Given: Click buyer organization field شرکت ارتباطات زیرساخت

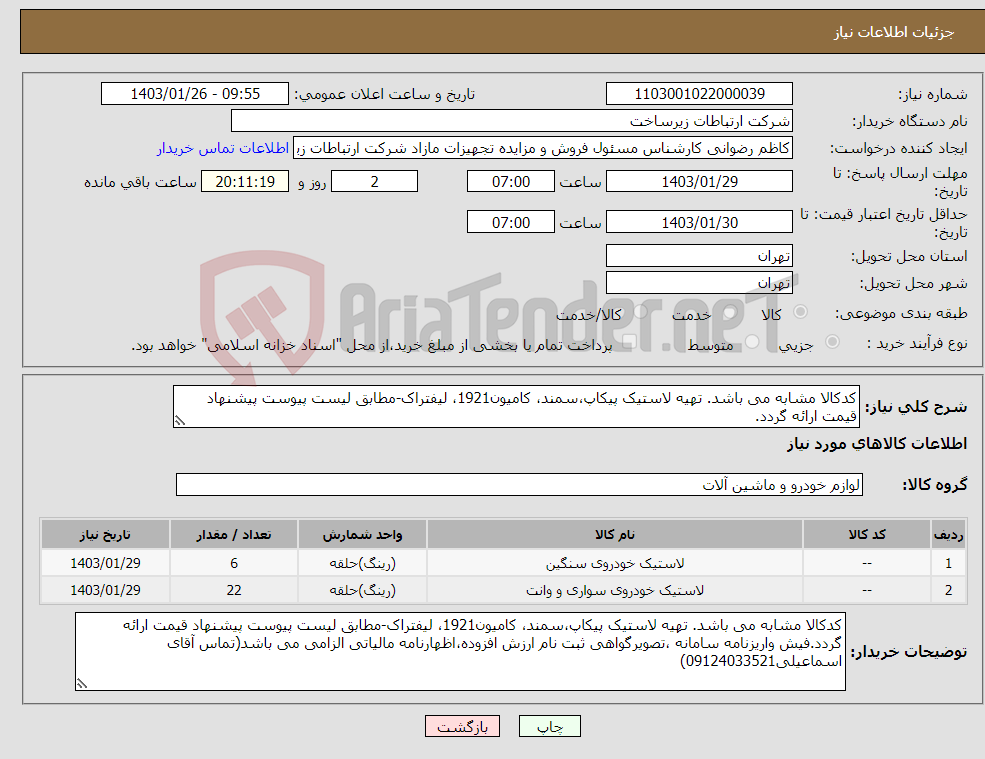Looking at the screenshot, I should click(x=512, y=121).
